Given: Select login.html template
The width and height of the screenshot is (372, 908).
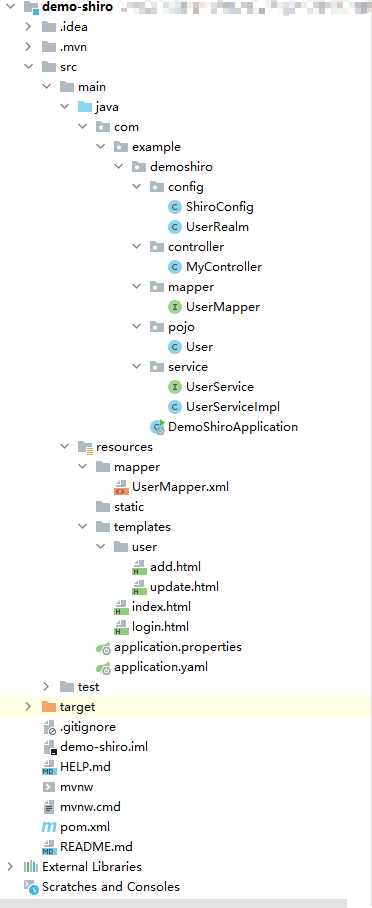Looking at the screenshot, I should pos(161,627).
